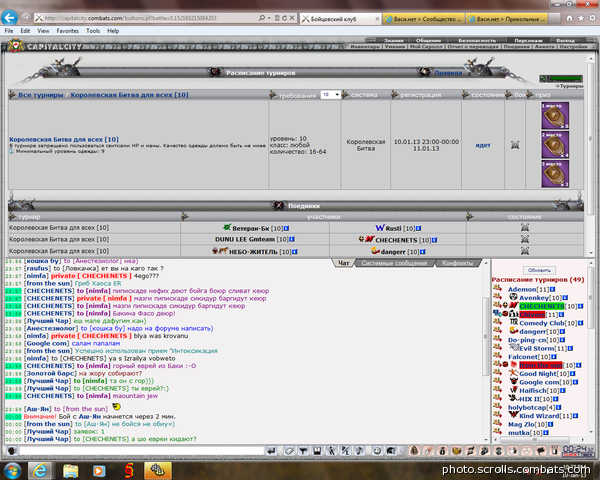Click Королевская Битва для всех [10] tournament title link
Viewport: 600px width, 480px height.
click(x=64, y=139)
